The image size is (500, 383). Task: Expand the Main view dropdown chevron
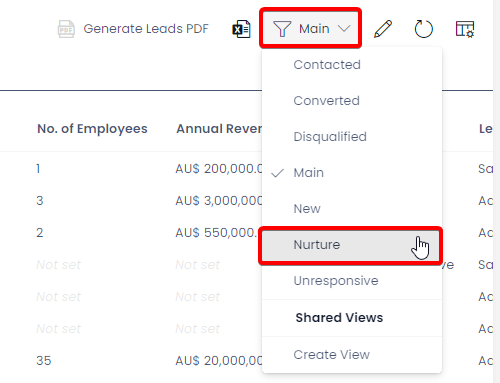(344, 29)
